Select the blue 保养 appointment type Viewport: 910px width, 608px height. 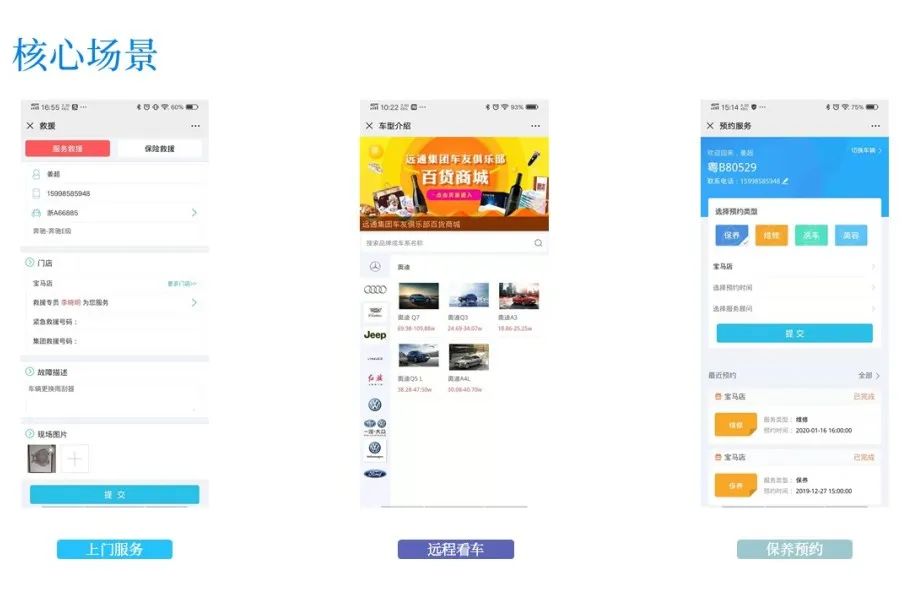731,235
